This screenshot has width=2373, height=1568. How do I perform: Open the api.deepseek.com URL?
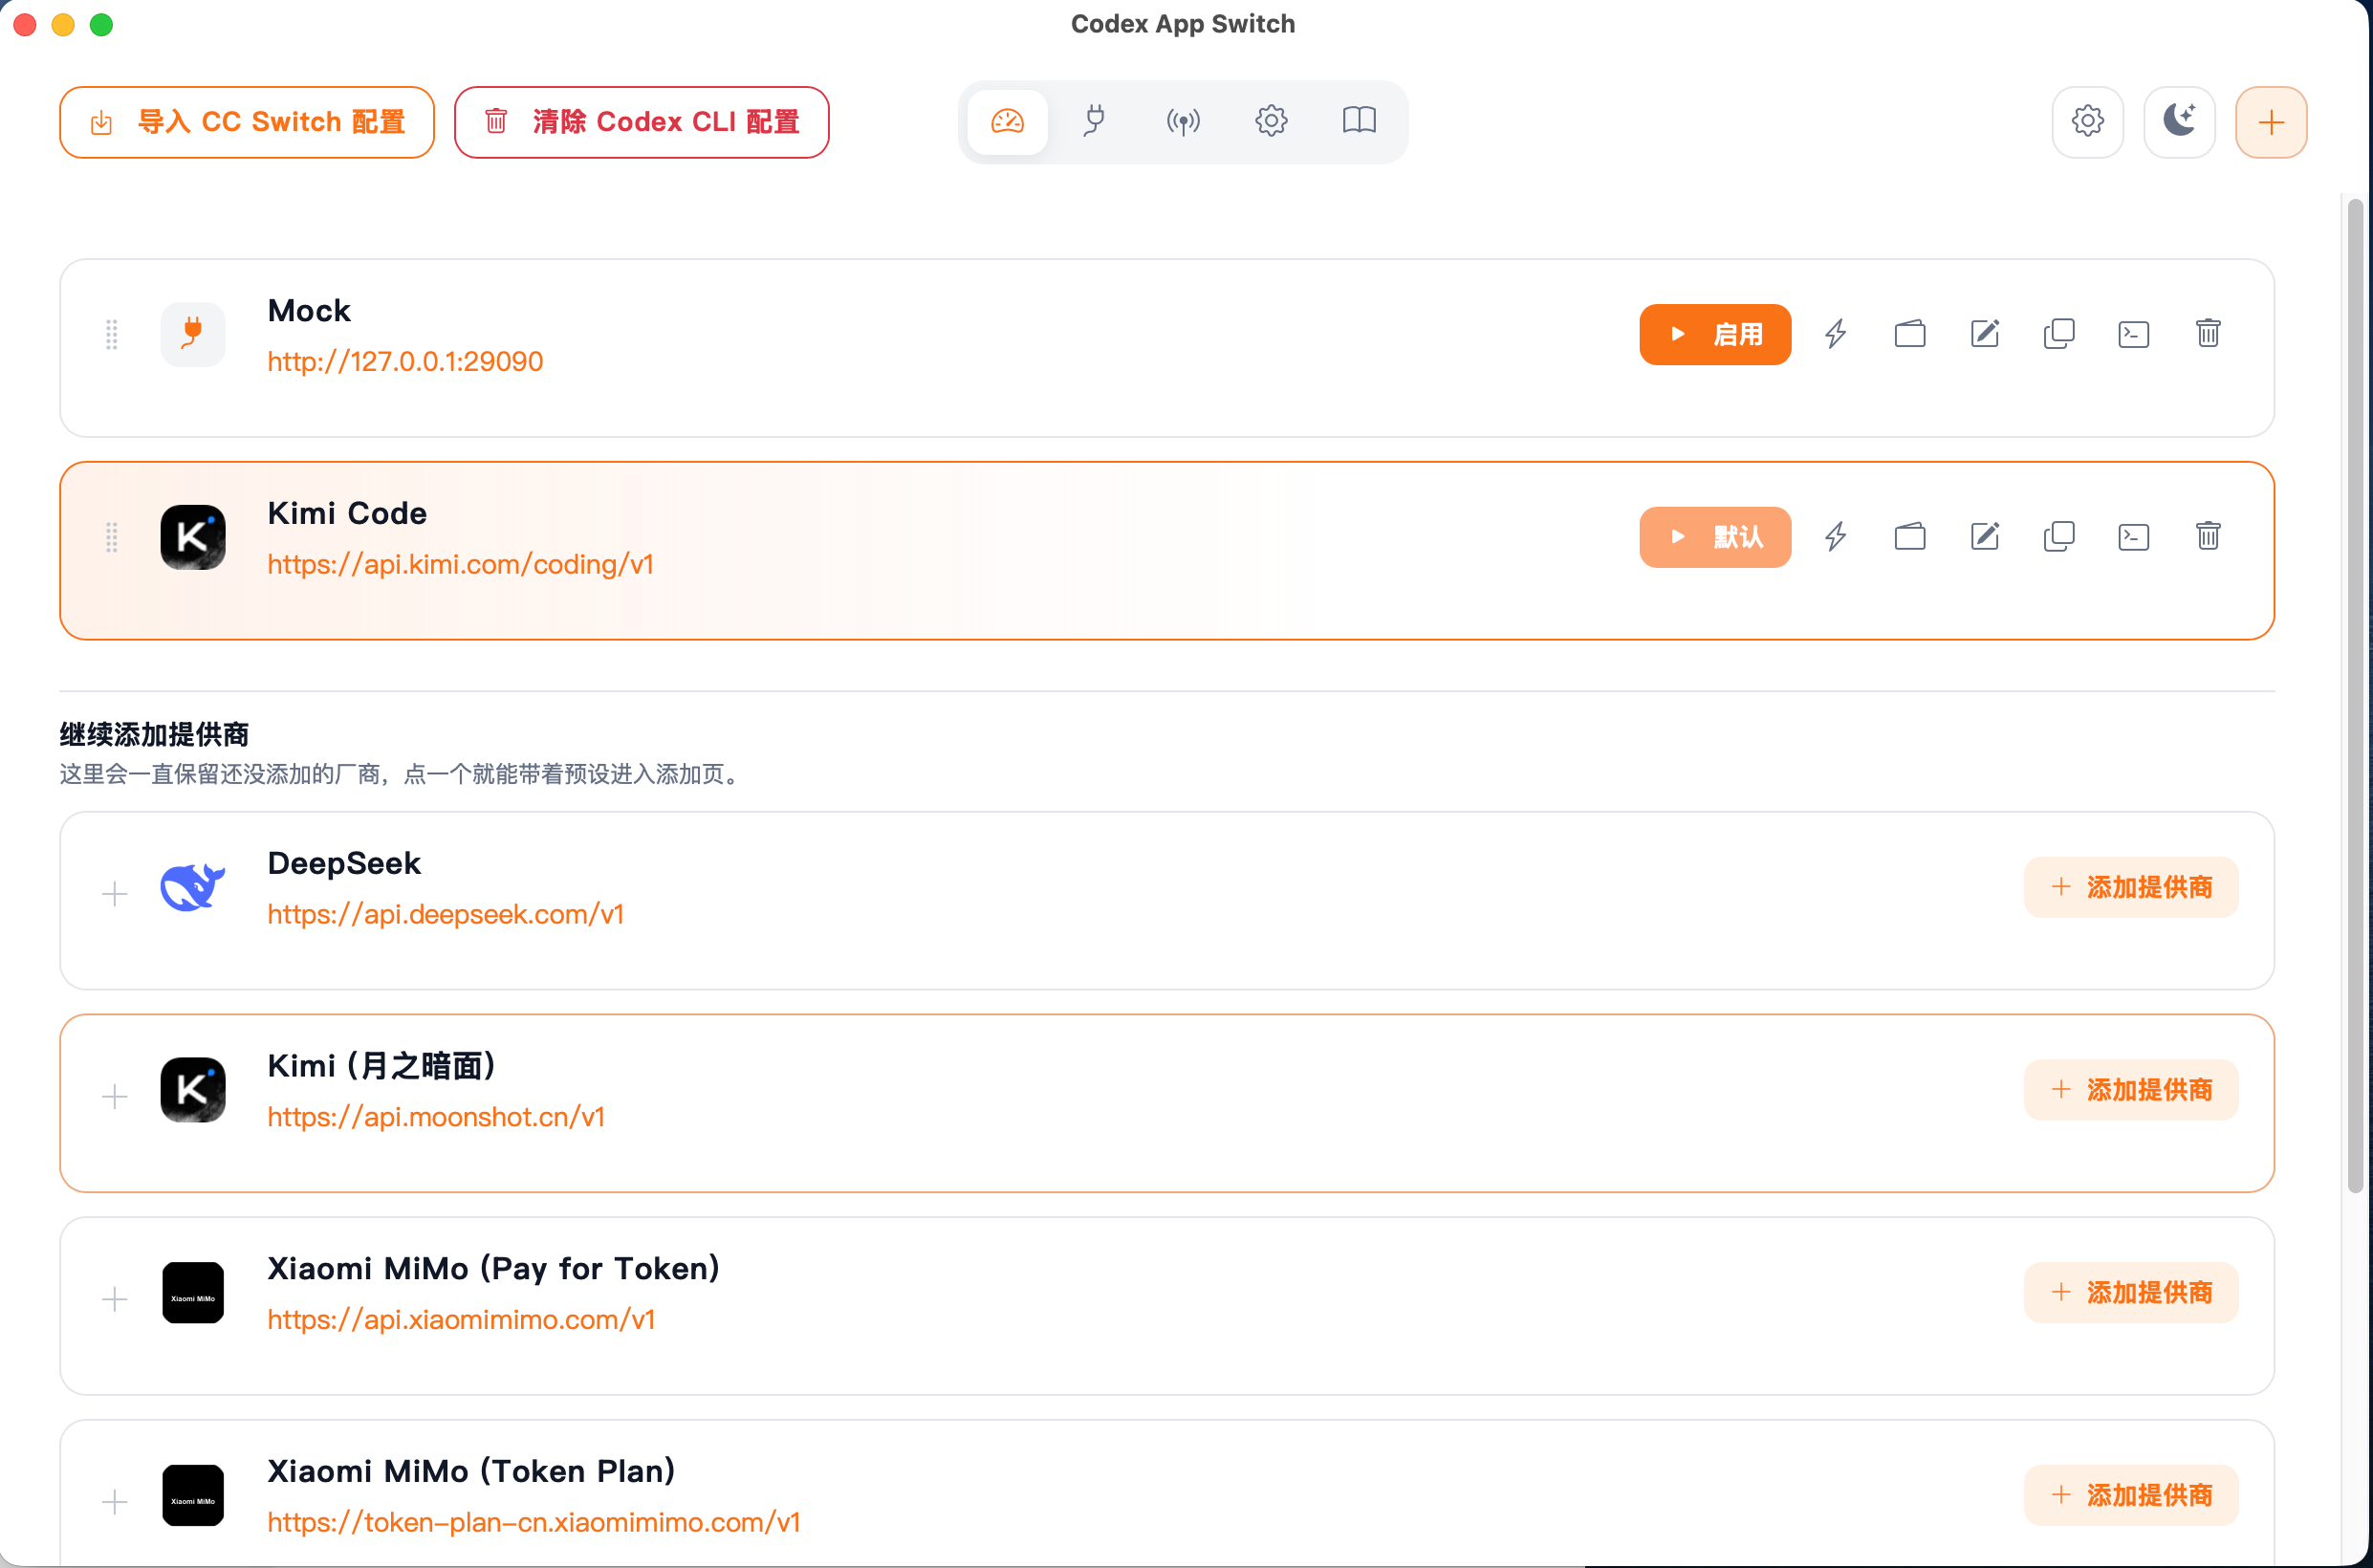445,914
